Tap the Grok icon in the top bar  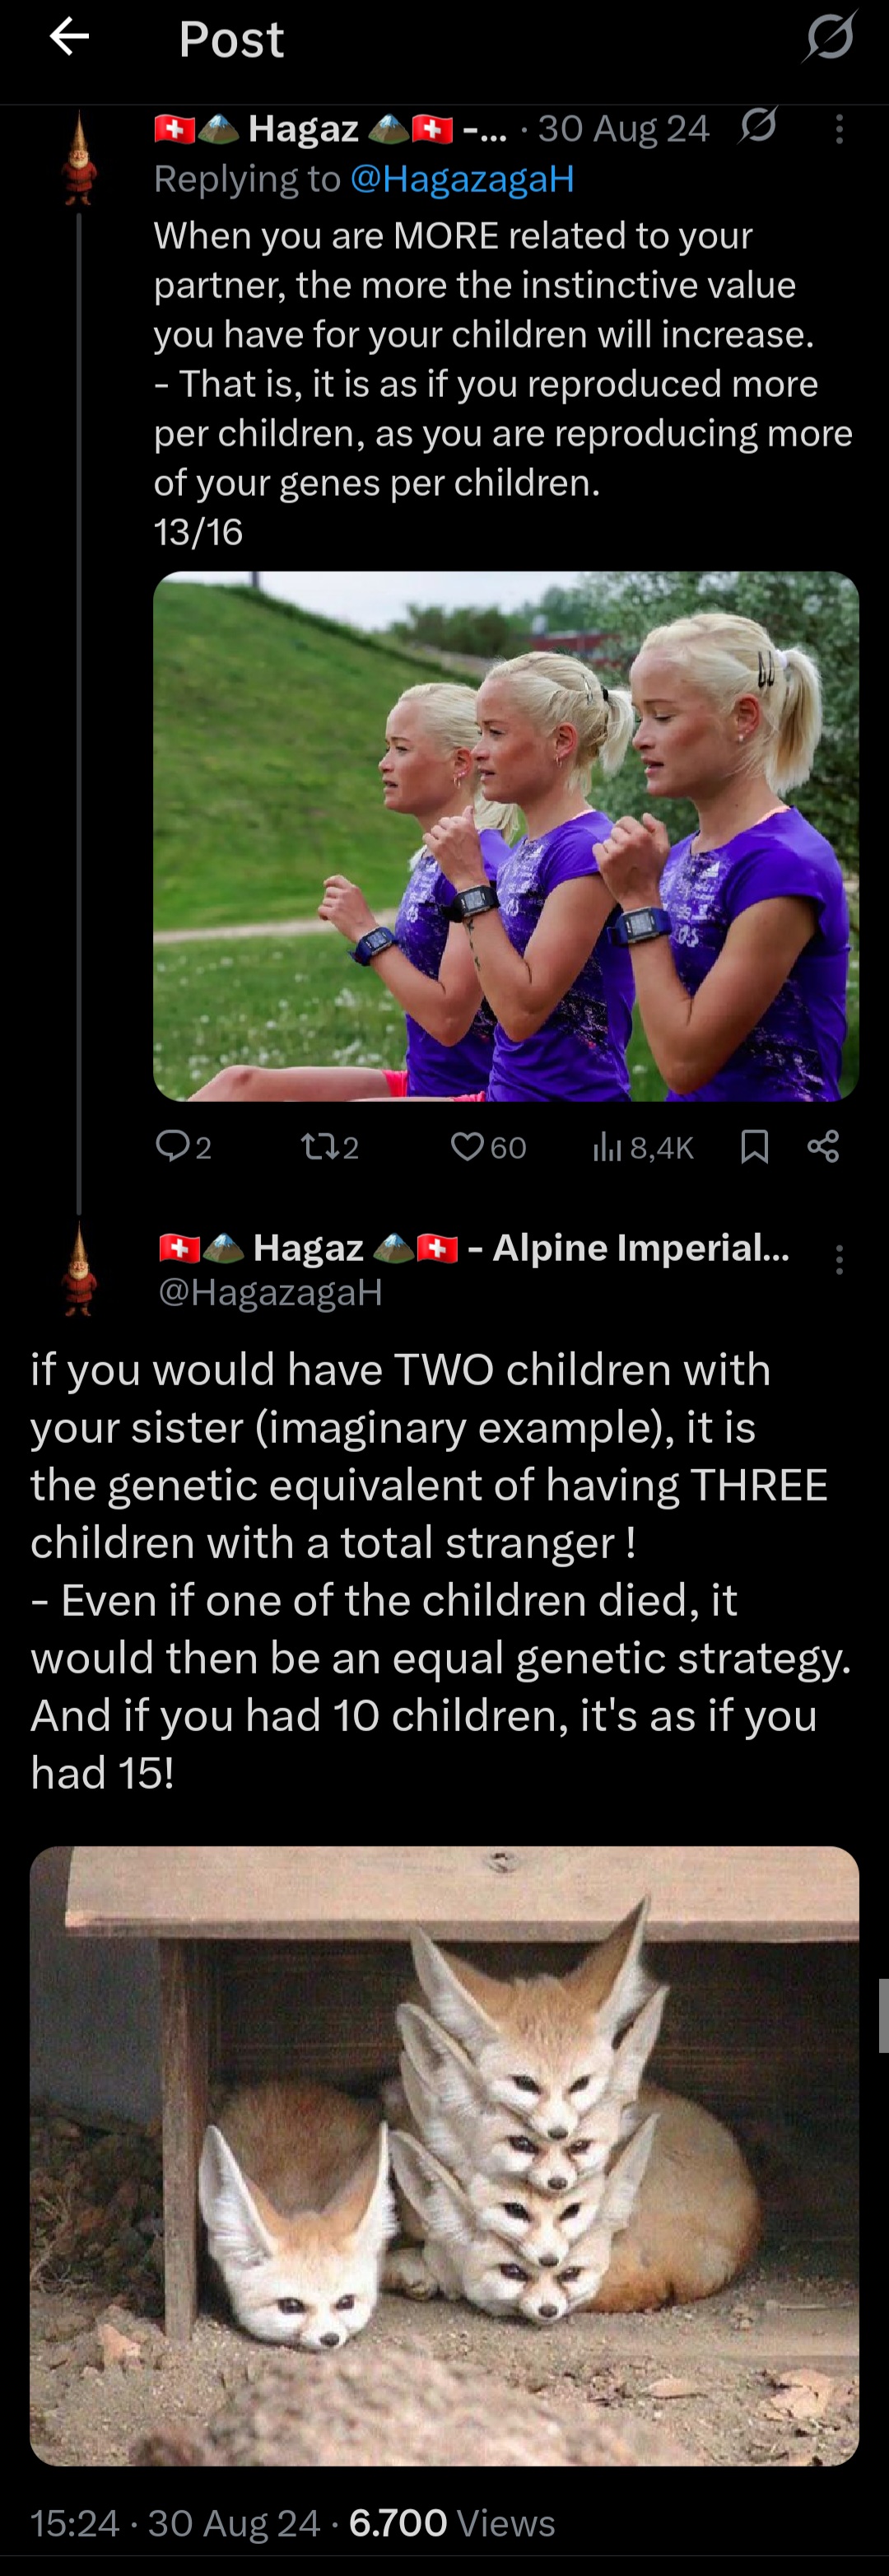click(x=830, y=36)
